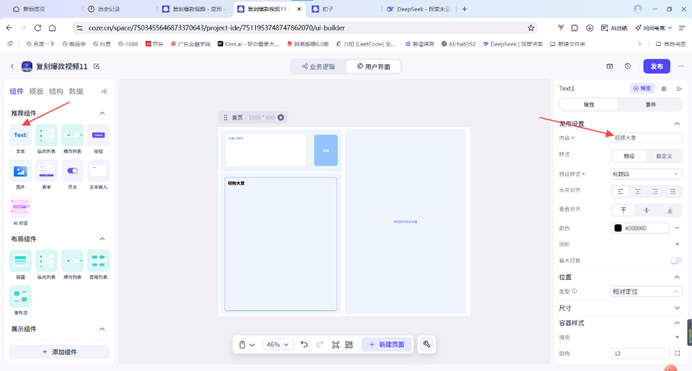Redo the canvas action
692x371 pixels.
[x=320, y=345]
